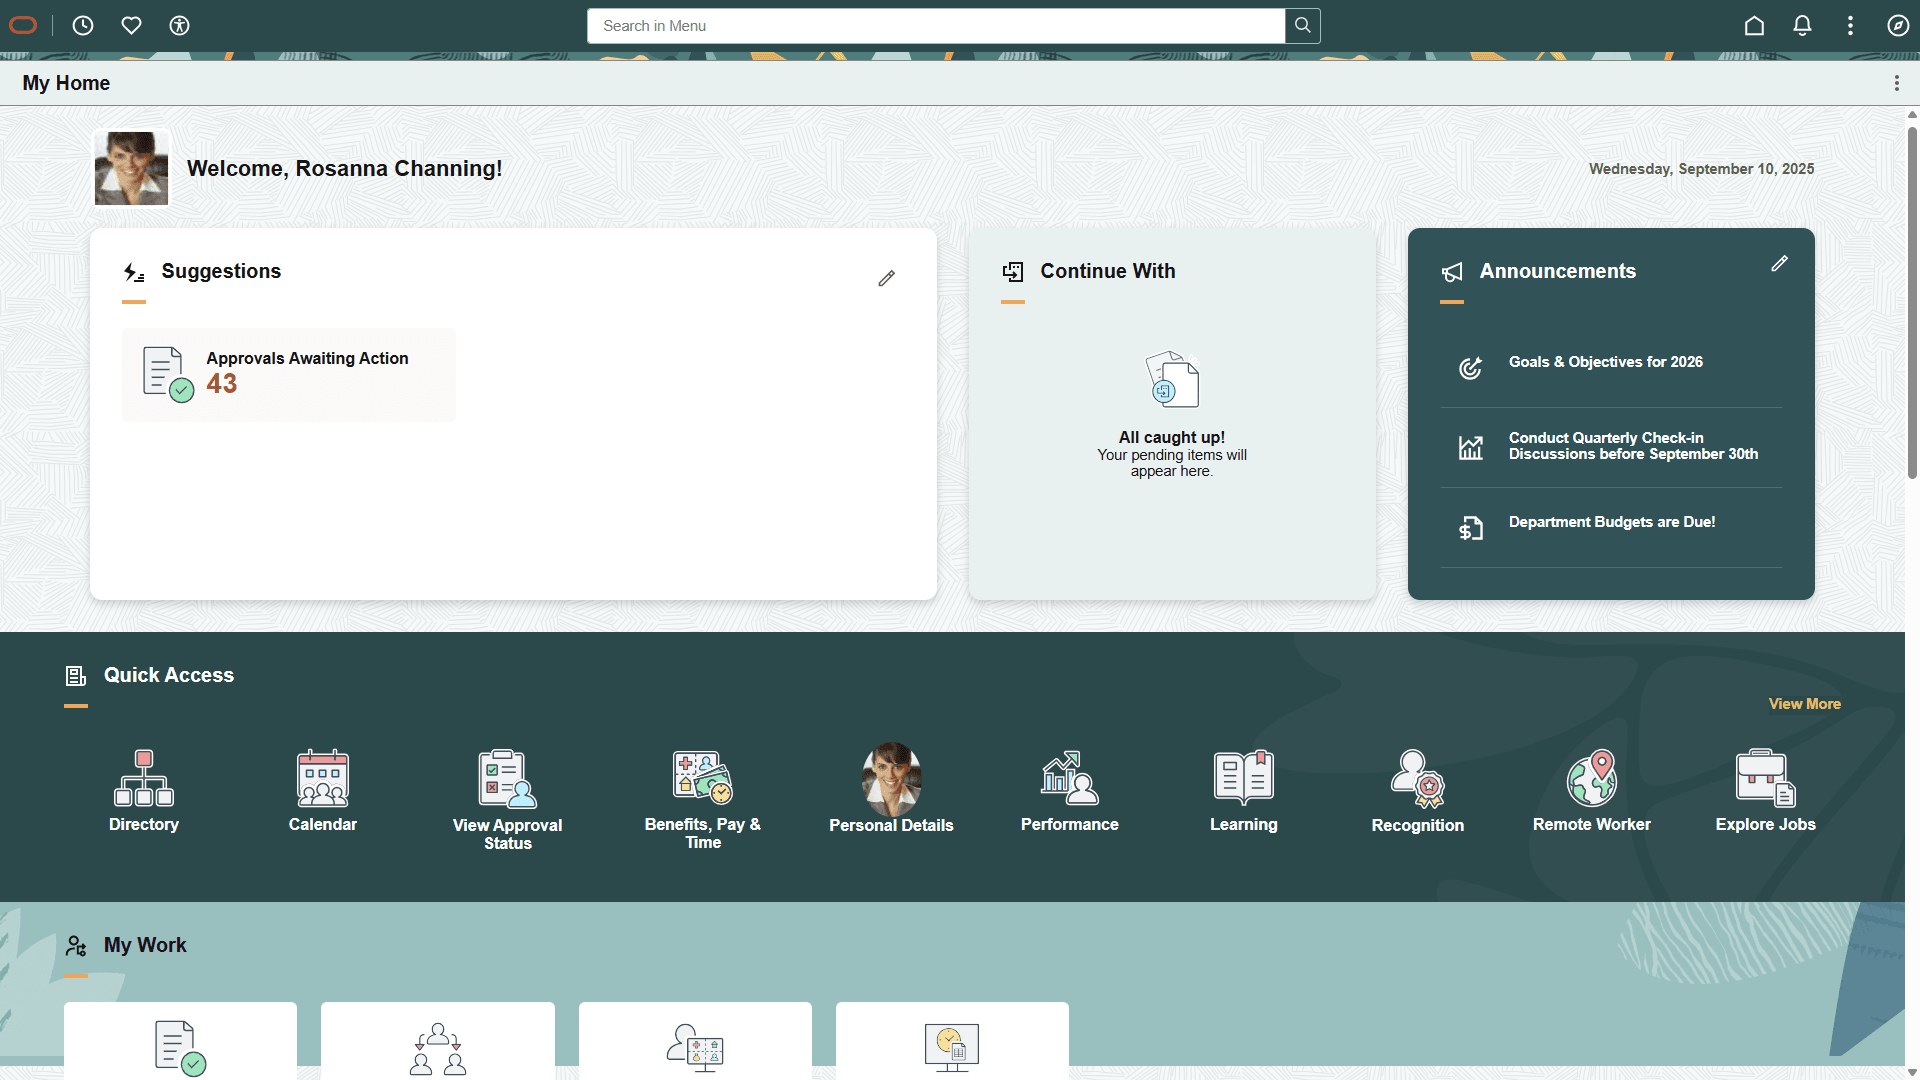The image size is (1920, 1080).
Task: Open Favorites heart icon
Action: pyautogui.click(x=131, y=26)
